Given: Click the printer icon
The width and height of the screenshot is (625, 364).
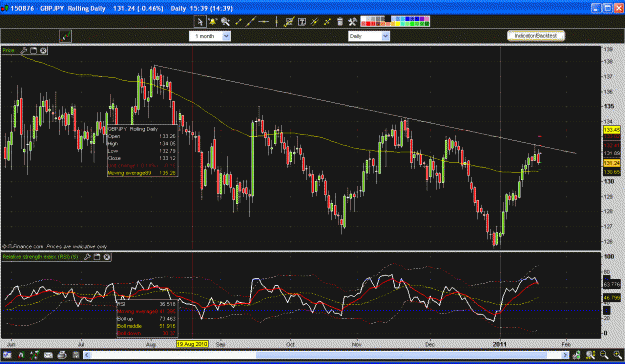Looking at the screenshot, I should (x=62, y=355).
